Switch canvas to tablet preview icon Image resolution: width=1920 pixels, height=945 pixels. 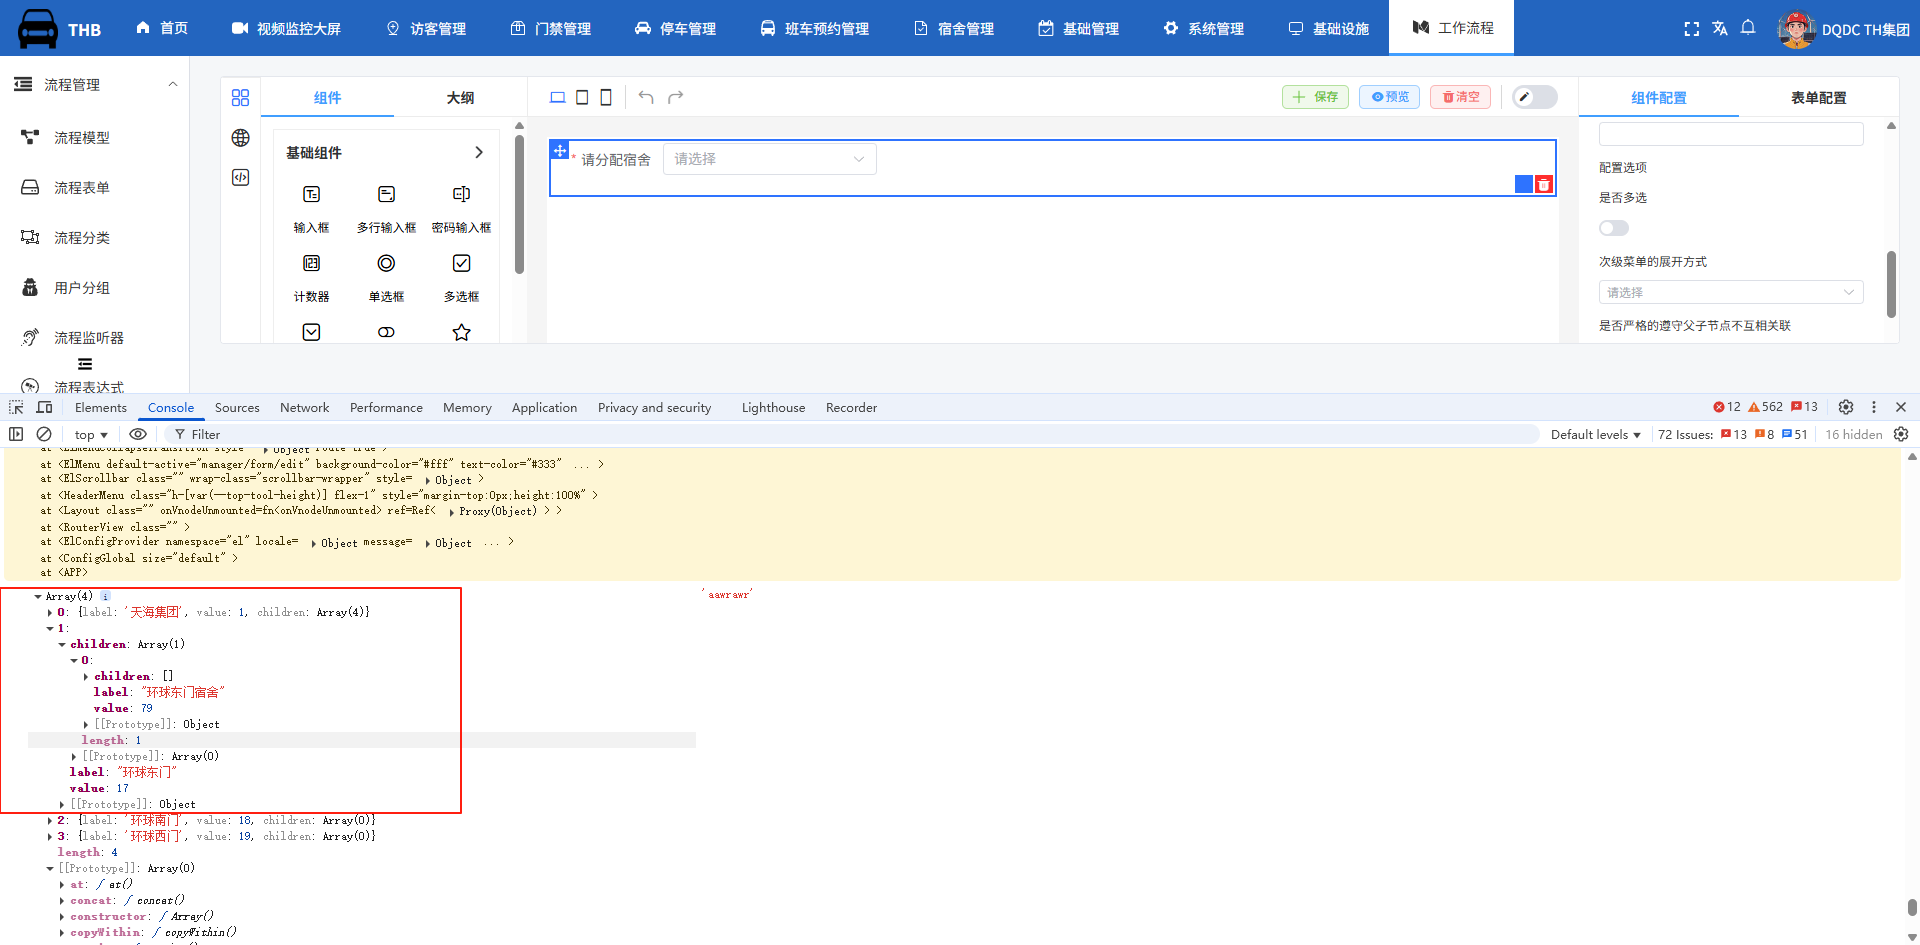582,97
